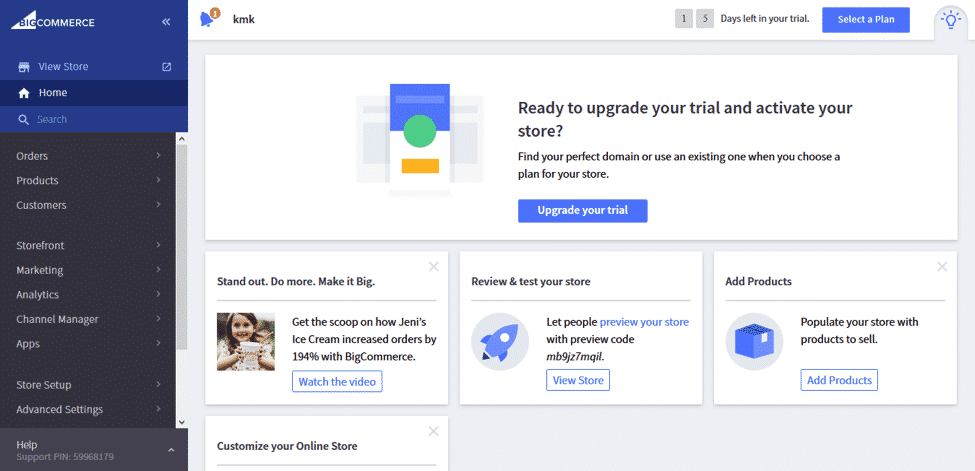The height and width of the screenshot is (471, 975).
Task: Click the sidebar scrollbar down arrow
Action: [x=182, y=422]
